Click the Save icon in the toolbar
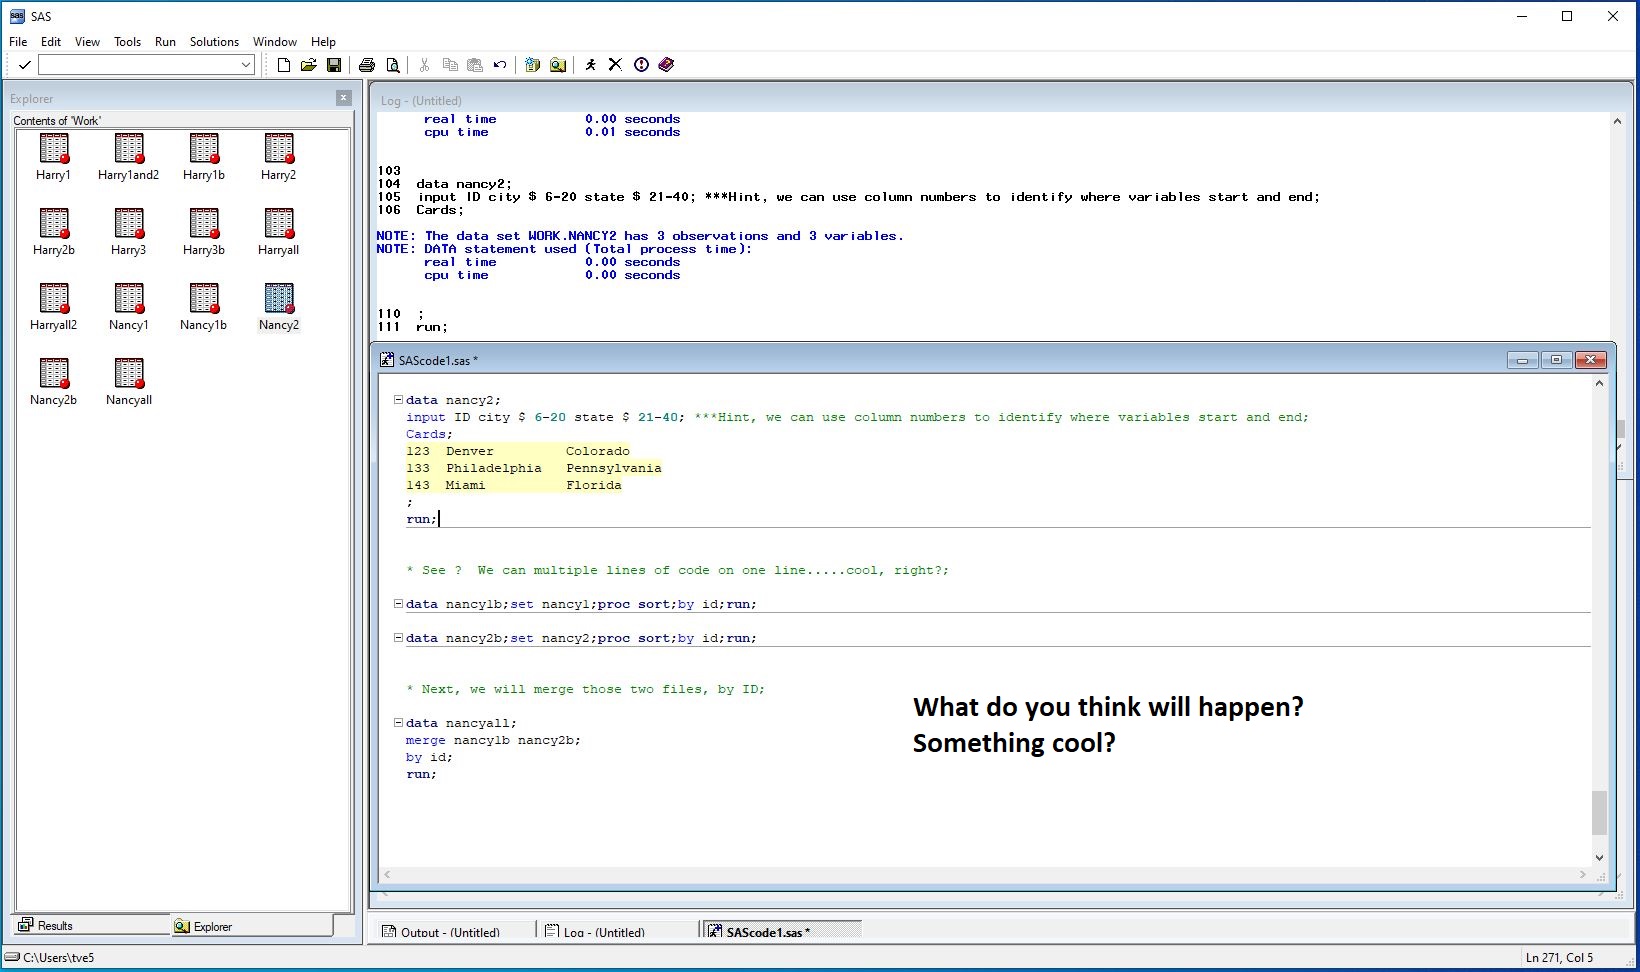 click(x=334, y=65)
